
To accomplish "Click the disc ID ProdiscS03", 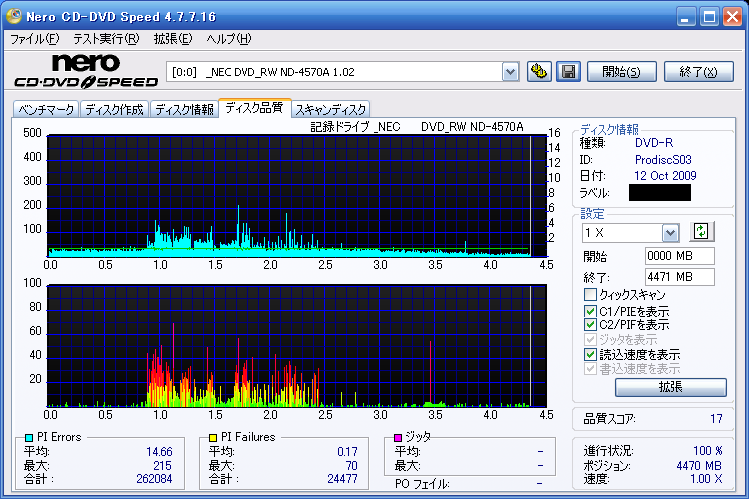I will (x=663, y=159).
